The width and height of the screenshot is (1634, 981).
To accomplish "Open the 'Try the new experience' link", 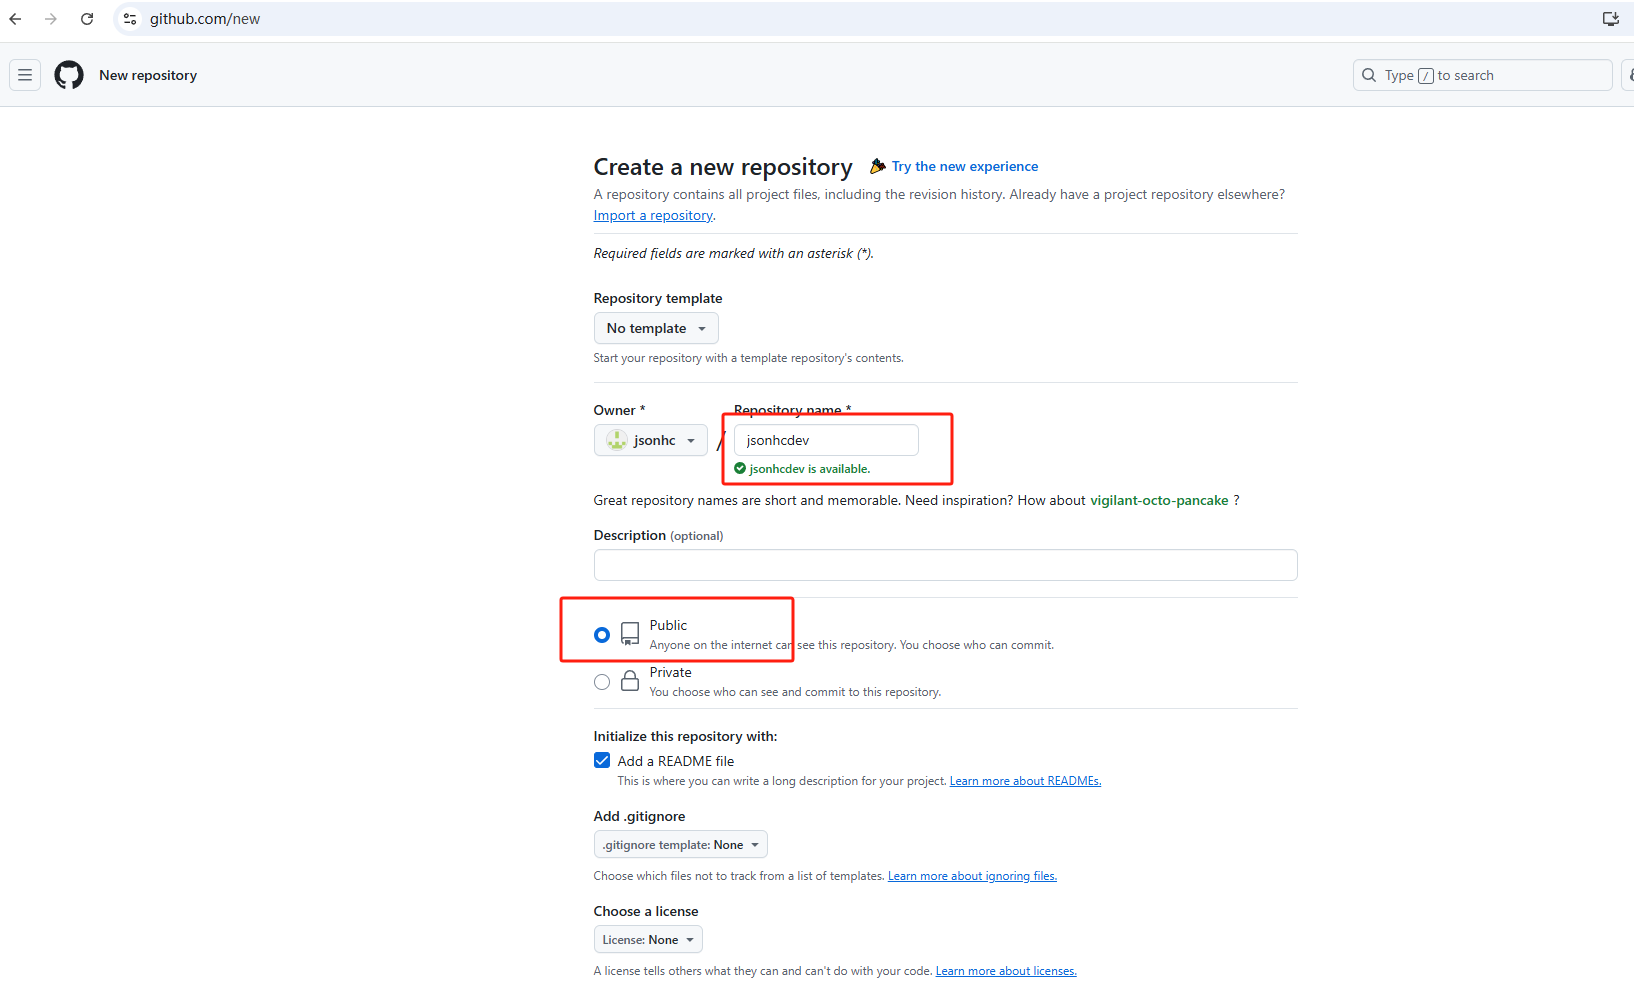I will 965,166.
